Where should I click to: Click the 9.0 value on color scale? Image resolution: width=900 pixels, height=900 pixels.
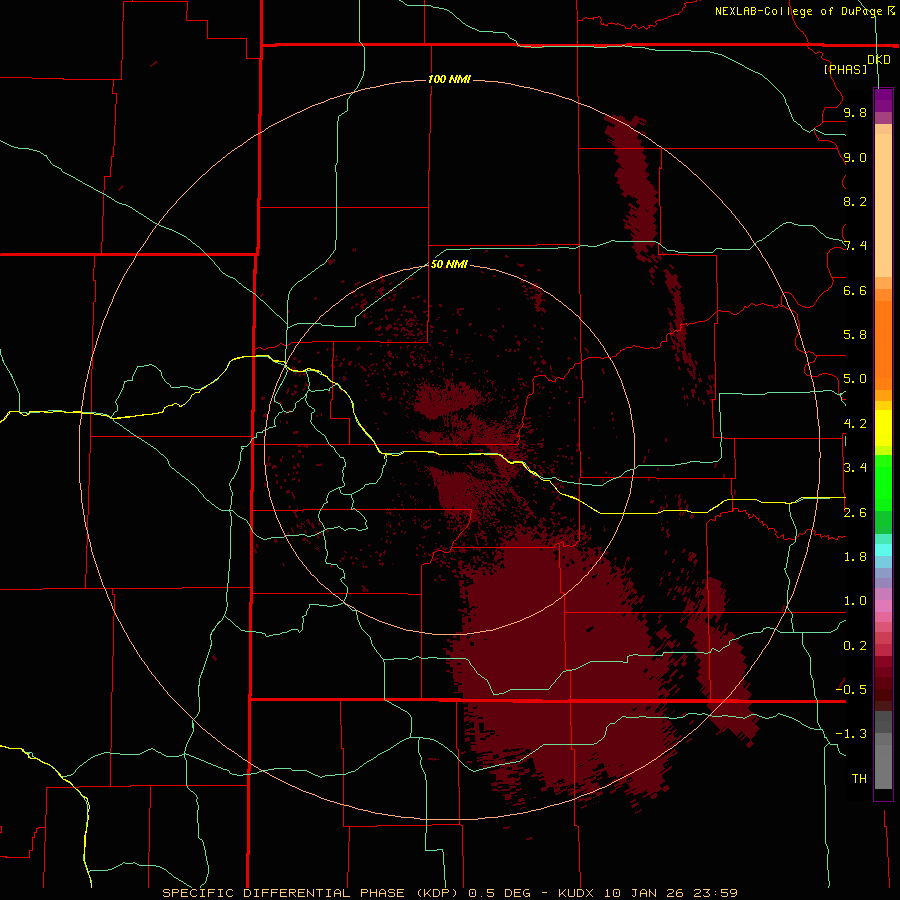click(855, 157)
